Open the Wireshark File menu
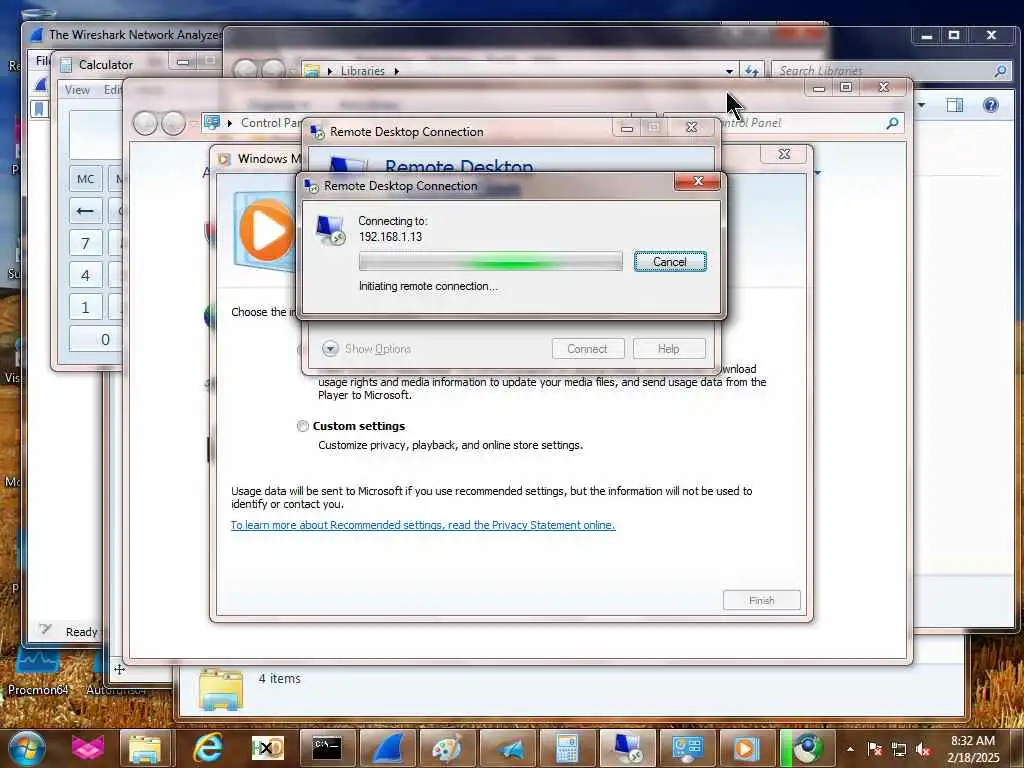Screen dimensions: 1024x768 42,61
